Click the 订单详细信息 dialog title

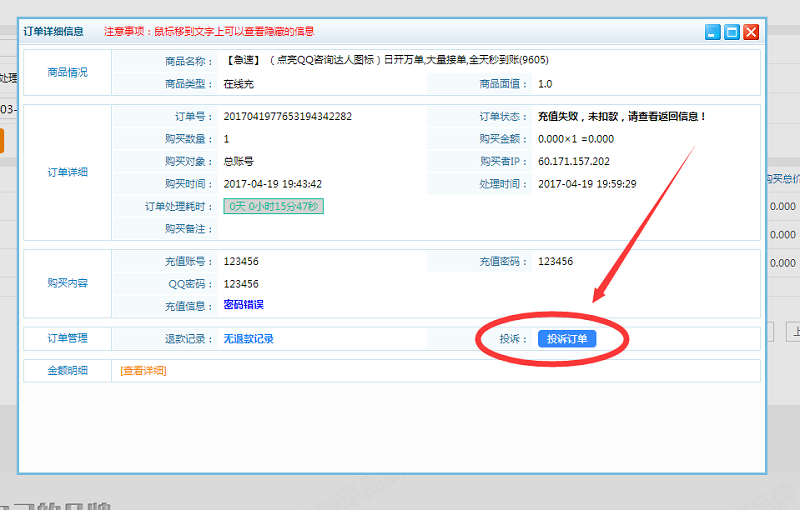(x=55, y=31)
